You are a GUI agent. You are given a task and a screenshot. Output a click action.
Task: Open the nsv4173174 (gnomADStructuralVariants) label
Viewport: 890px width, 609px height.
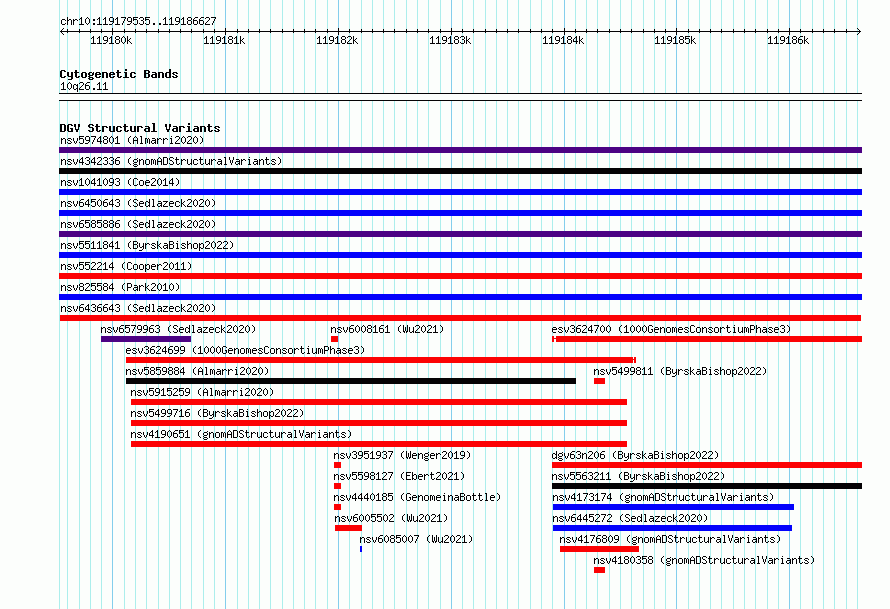tap(663, 497)
